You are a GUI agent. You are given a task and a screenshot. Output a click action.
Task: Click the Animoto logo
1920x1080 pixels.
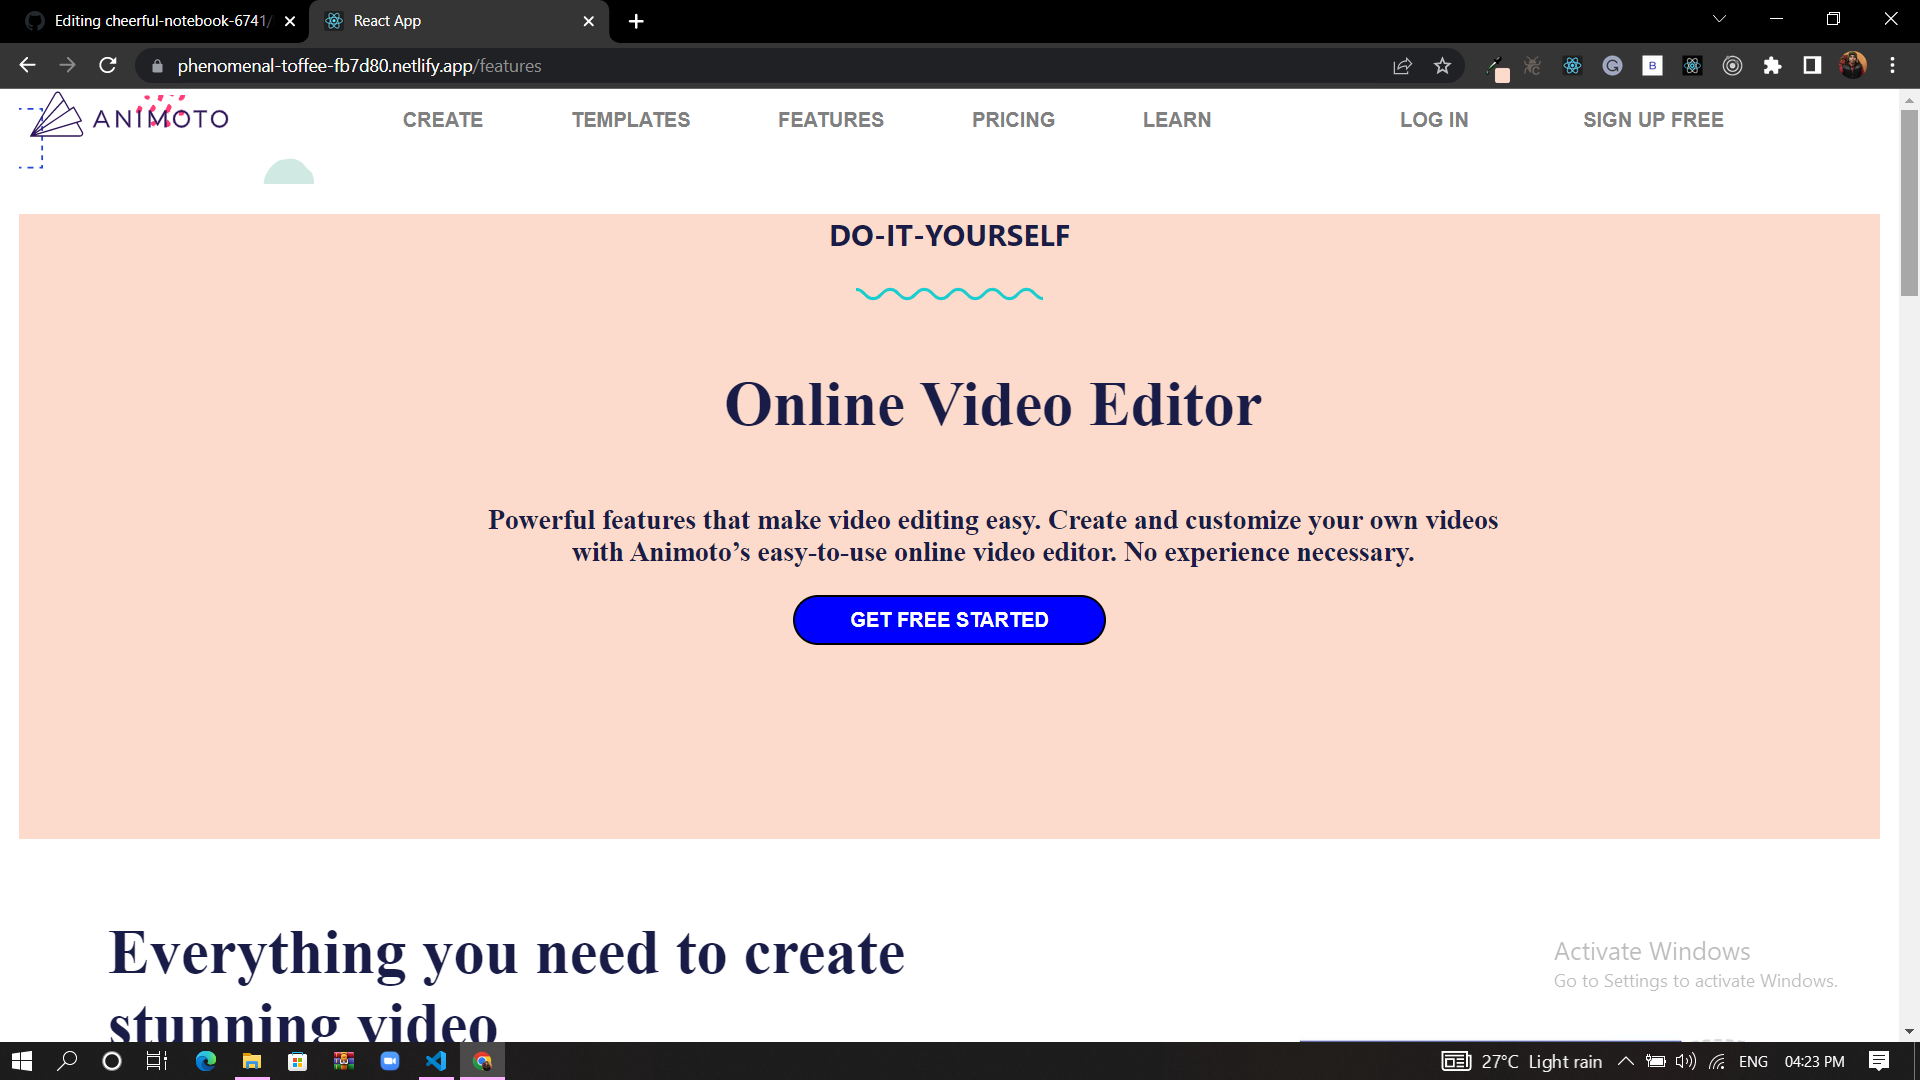[x=123, y=118]
